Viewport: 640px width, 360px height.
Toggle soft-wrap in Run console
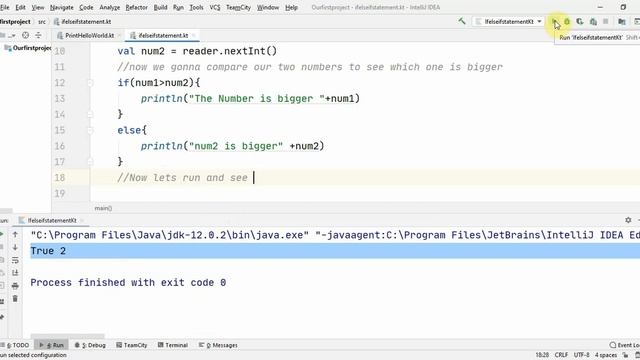(x=15, y=260)
